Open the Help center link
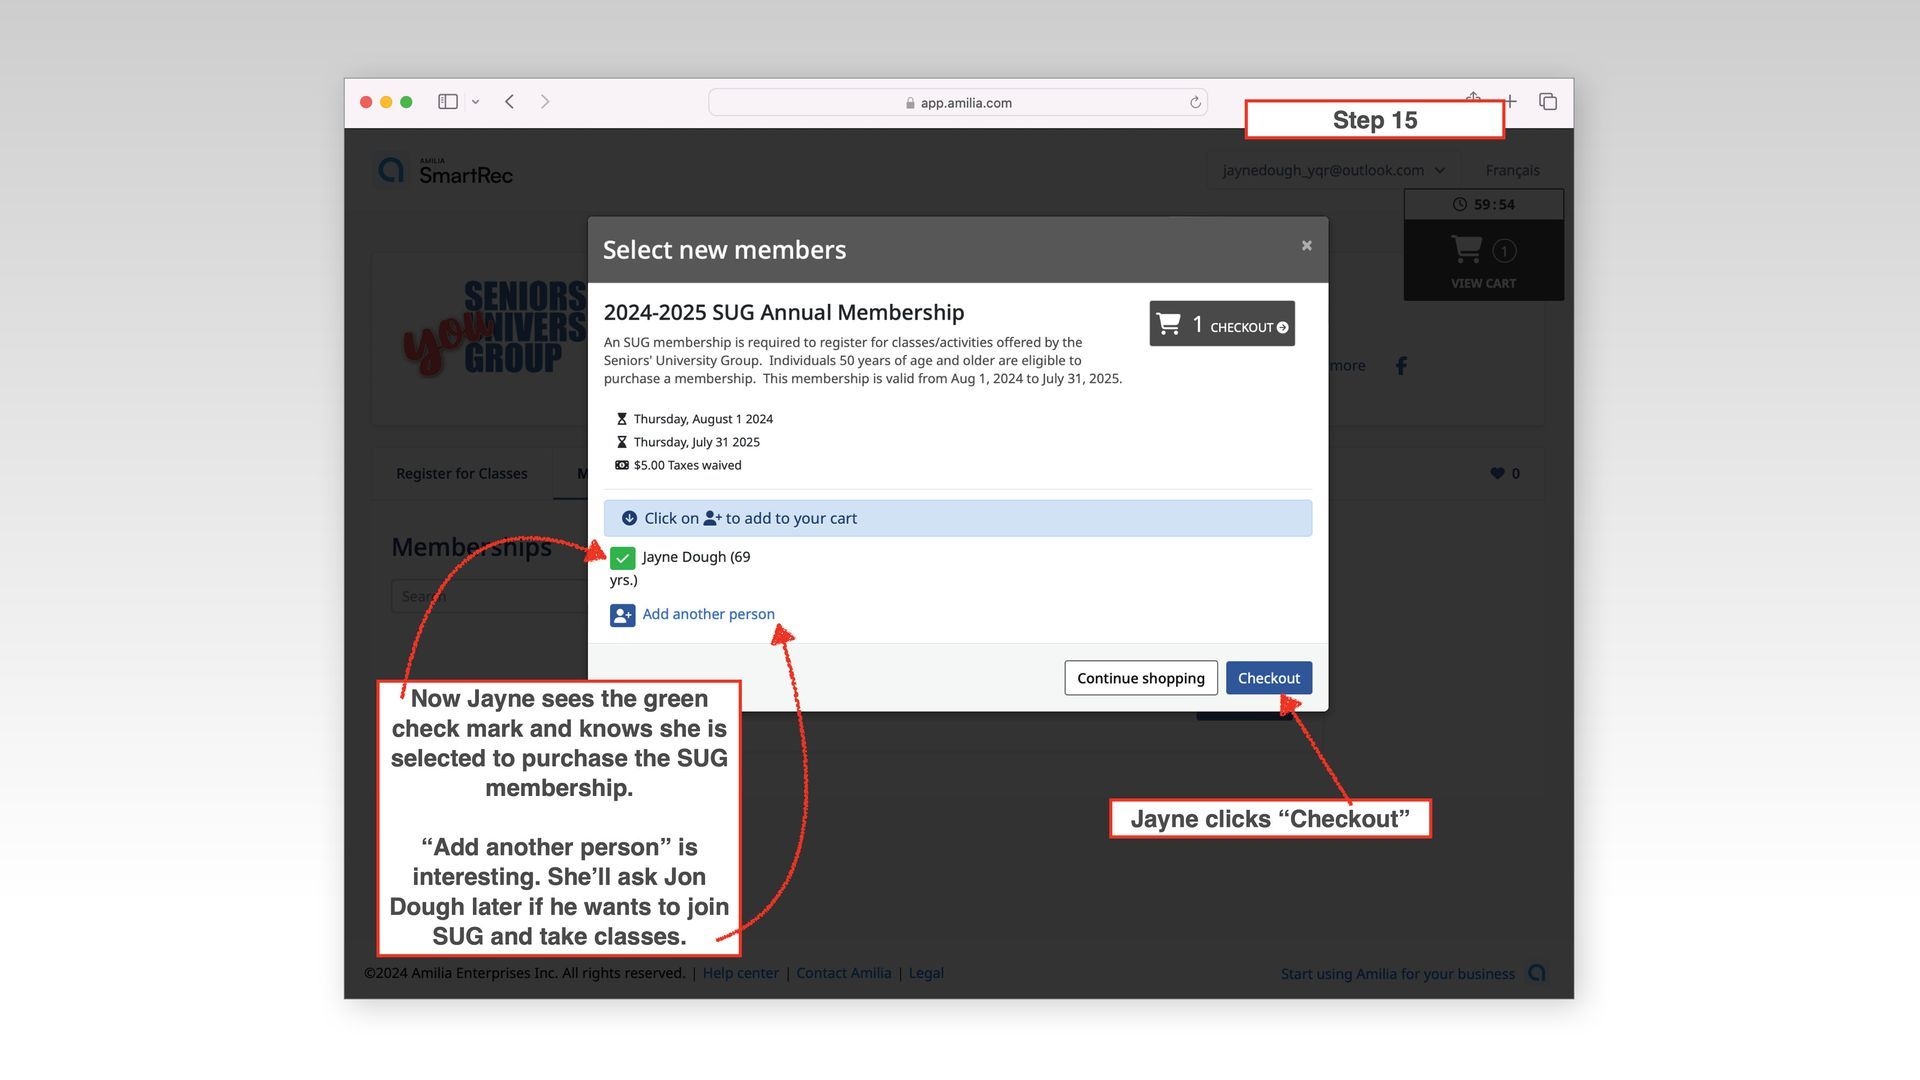Viewport: 1920px width, 1080px height. tap(740, 973)
